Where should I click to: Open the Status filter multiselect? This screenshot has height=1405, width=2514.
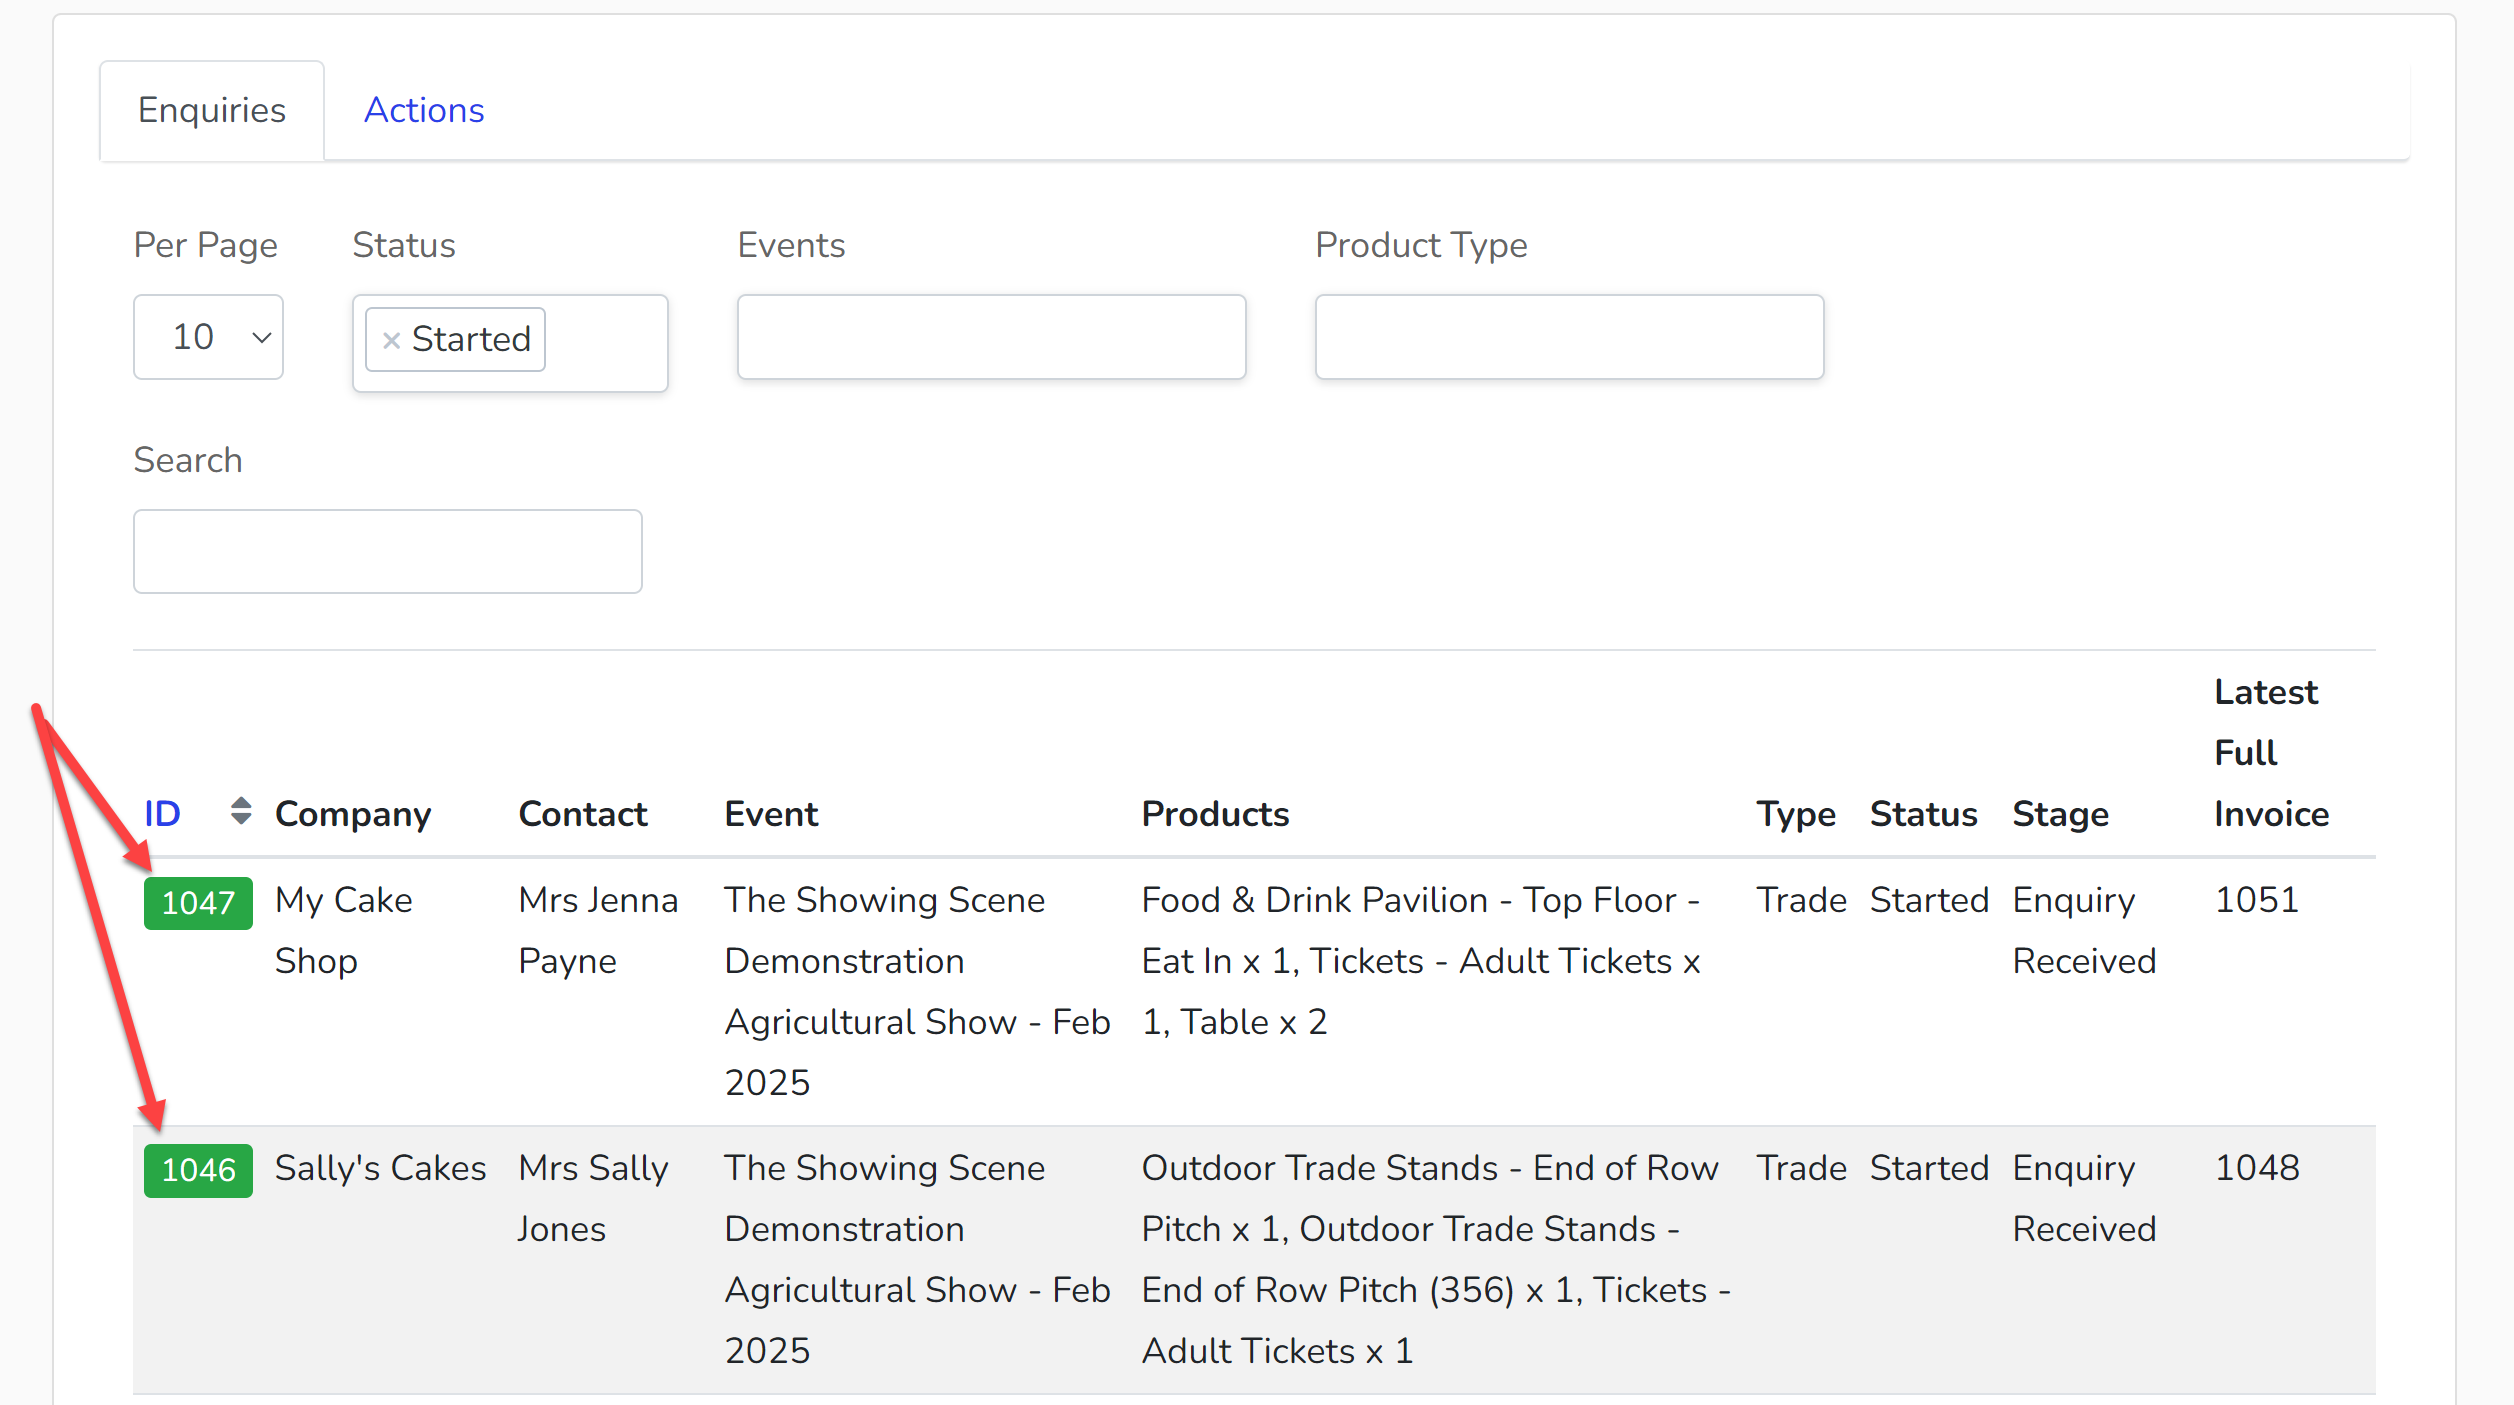pyautogui.click(x=510, y=343)
